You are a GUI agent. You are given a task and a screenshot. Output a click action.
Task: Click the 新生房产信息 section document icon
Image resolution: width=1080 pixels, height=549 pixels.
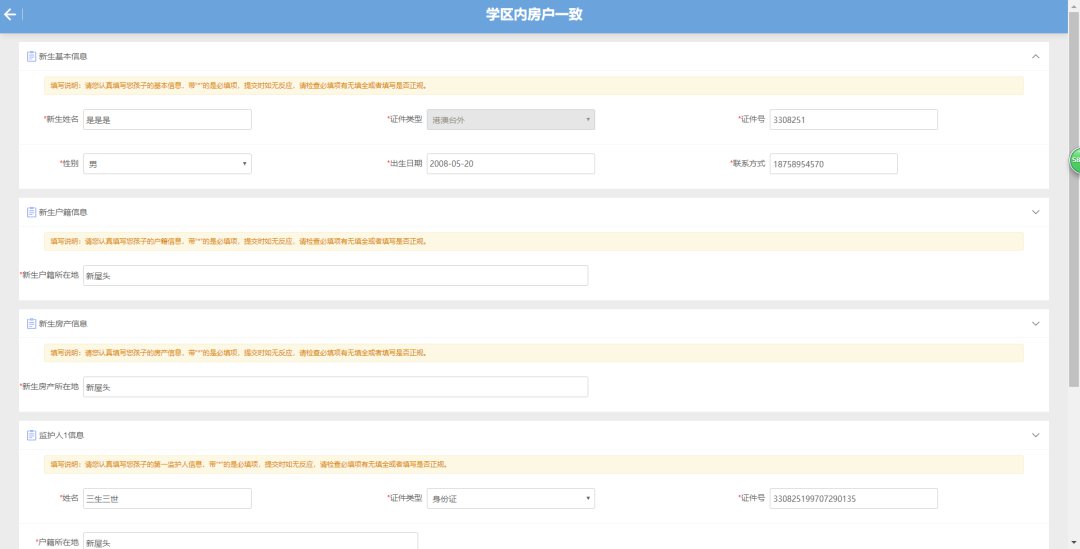point(31,324)
